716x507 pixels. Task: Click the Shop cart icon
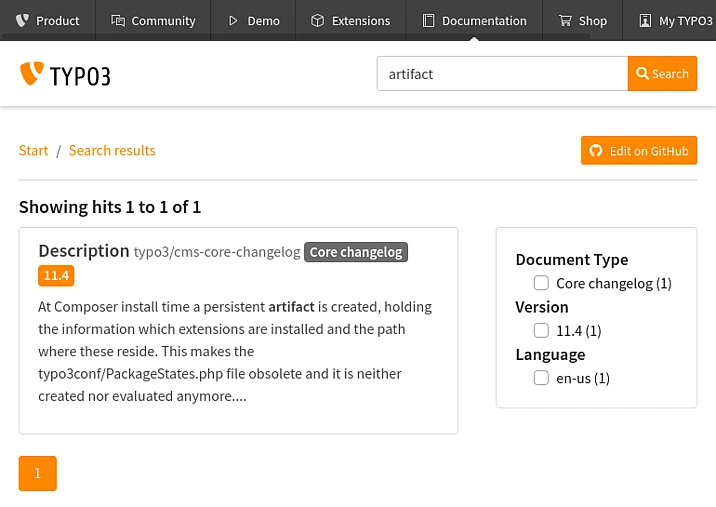tap(565, 20)
